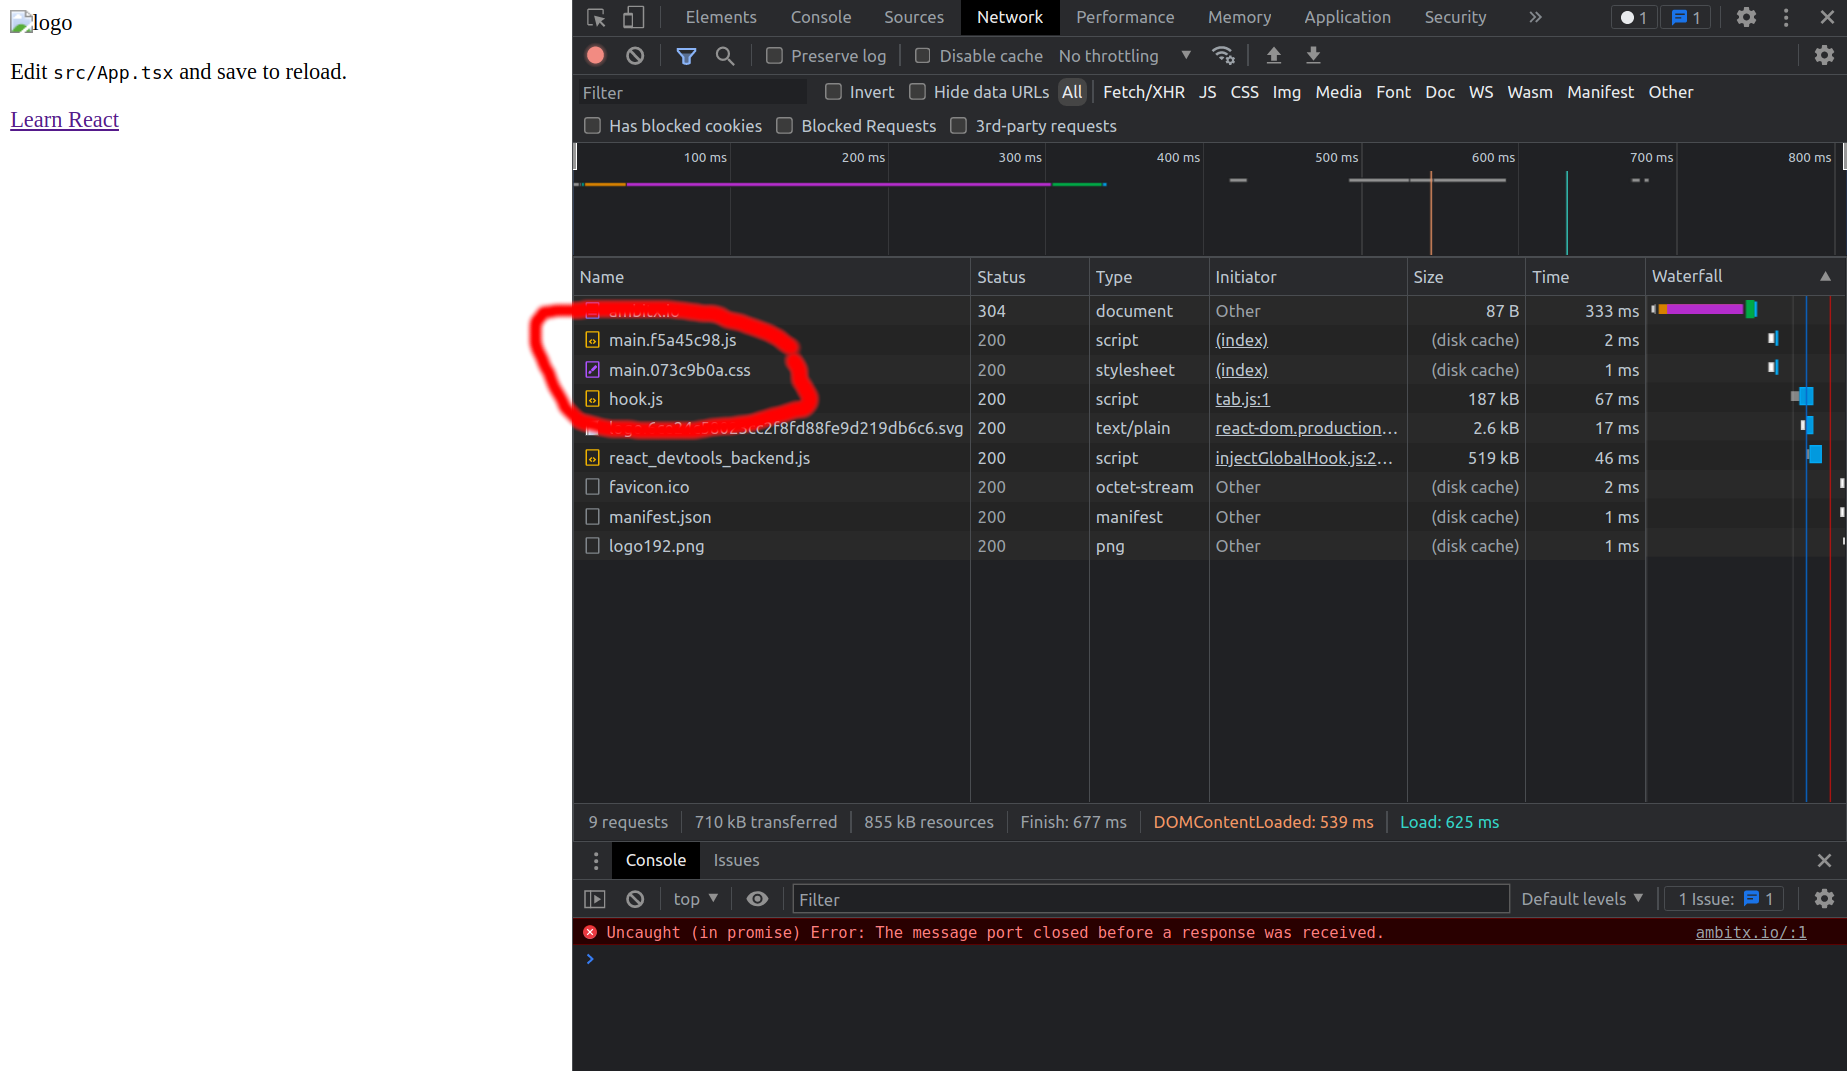Sort by the Size column header

(1465, 277)
